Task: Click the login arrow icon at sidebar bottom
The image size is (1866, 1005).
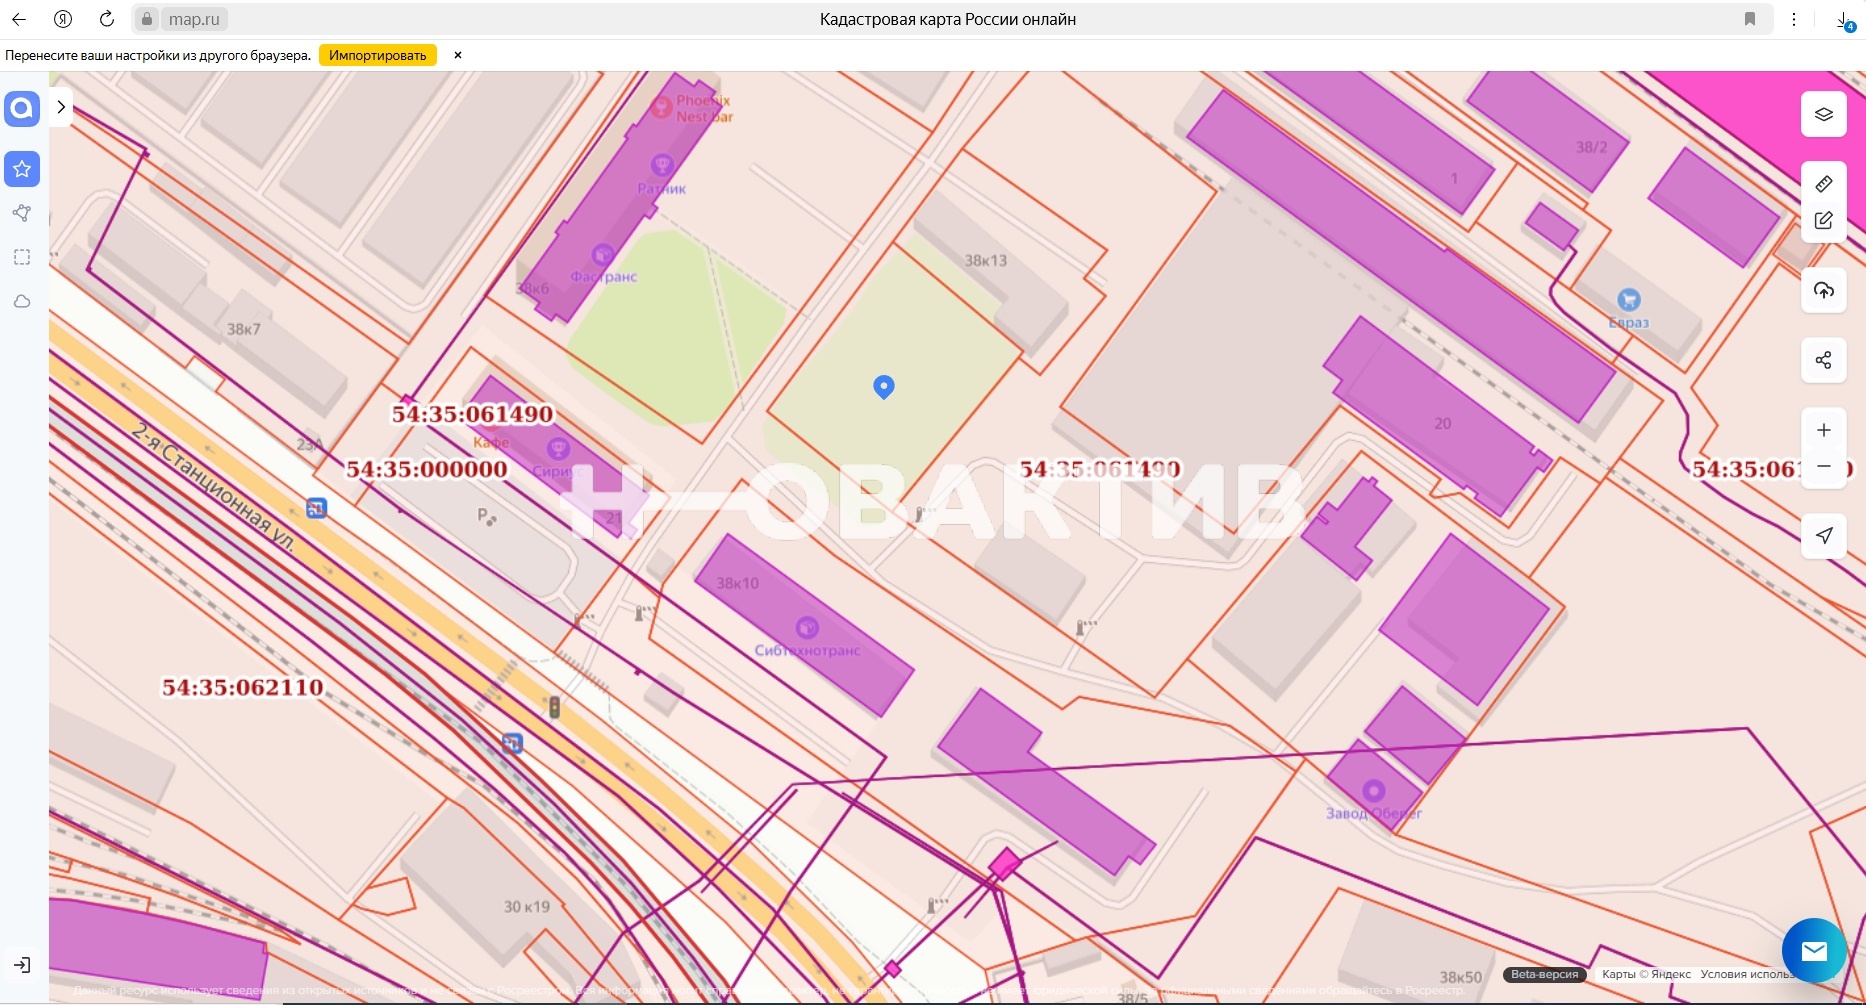Action: pos(22,965)
